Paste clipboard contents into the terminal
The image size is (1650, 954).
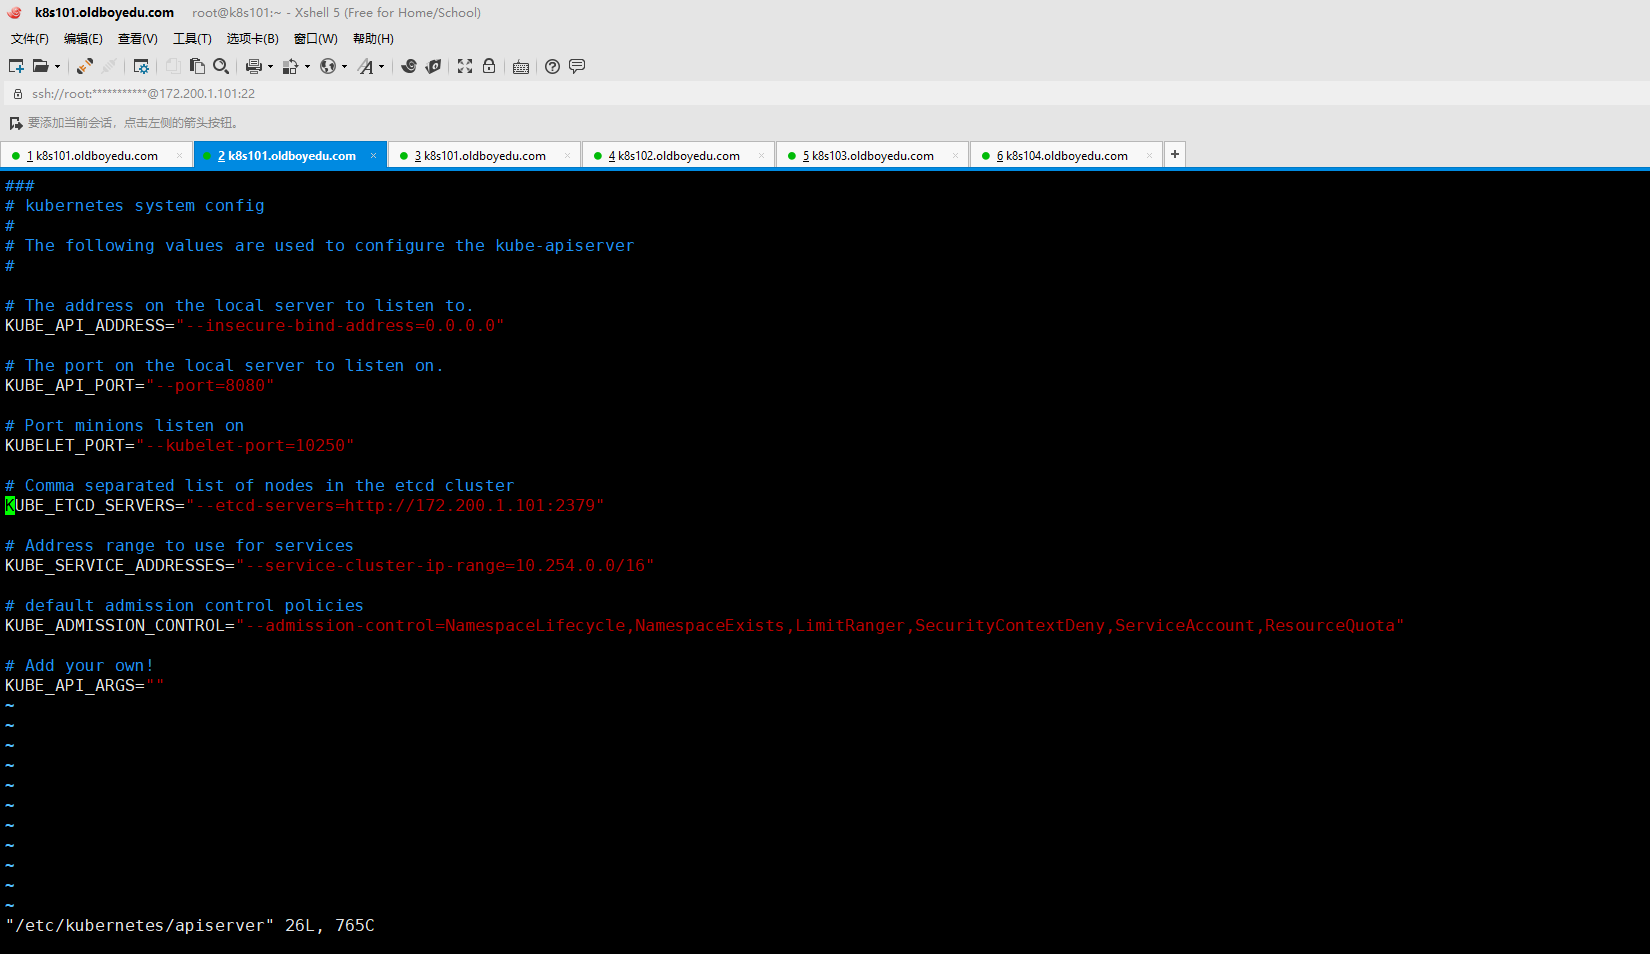click(197, 66)
